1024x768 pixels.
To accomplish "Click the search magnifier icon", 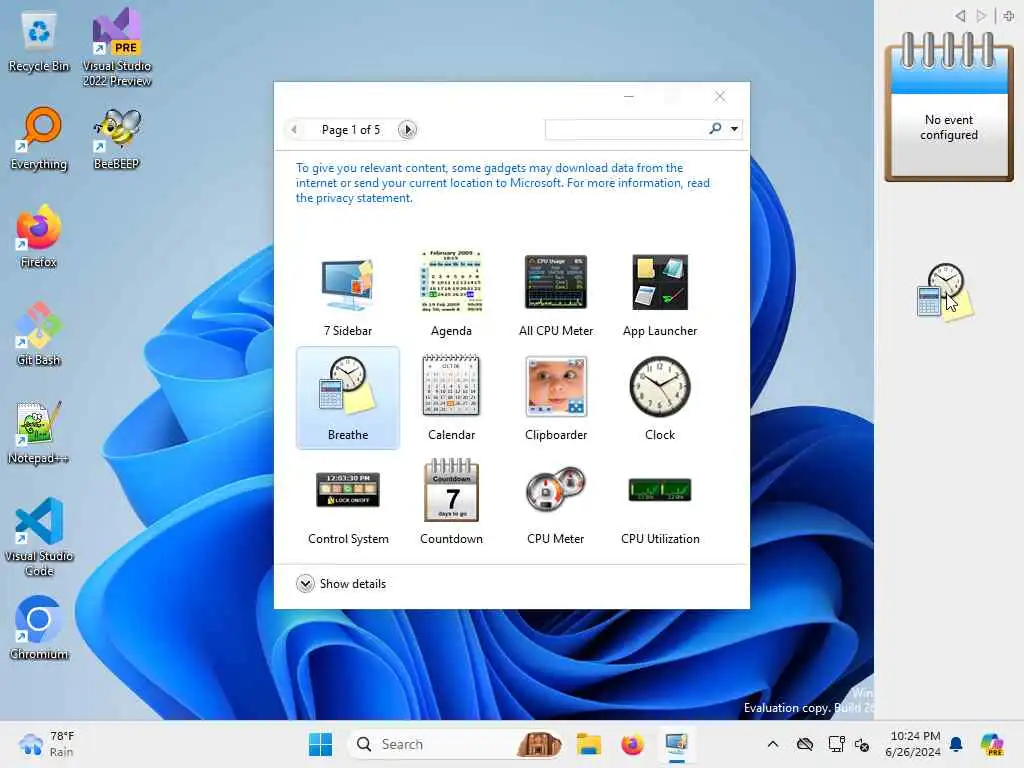I will 716,128.
